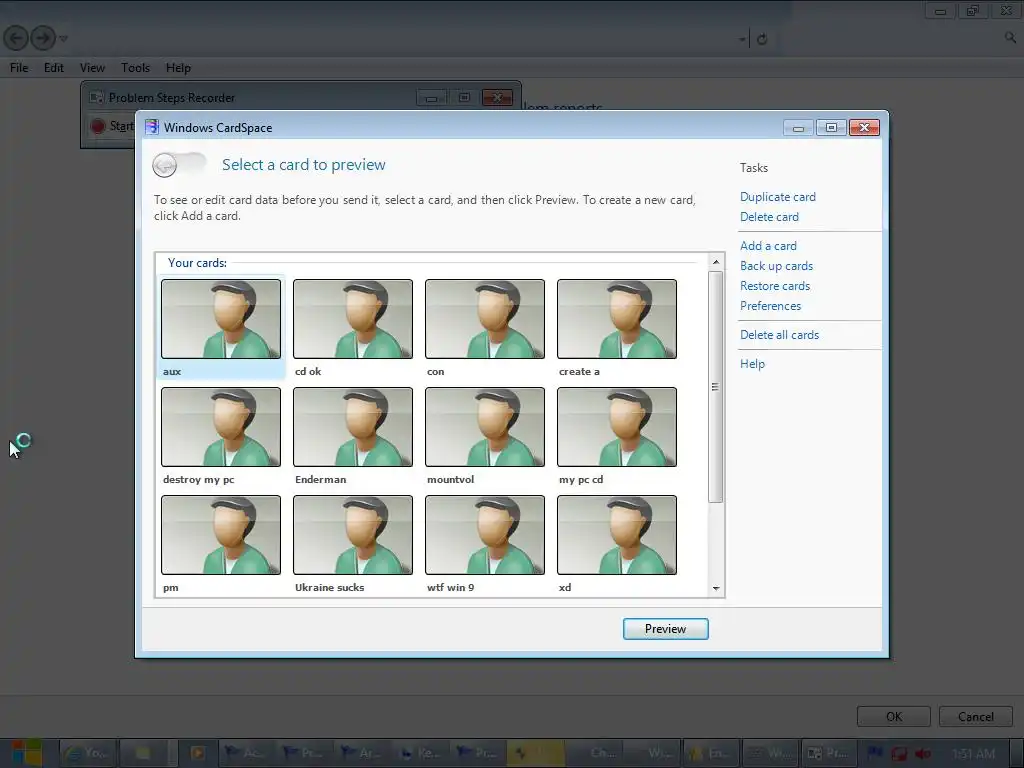Image resolution: width=1024 pixels, height=768 pixels.
Task: Select the 'con' card thumbnail
Action: click(x=485, y=319)
